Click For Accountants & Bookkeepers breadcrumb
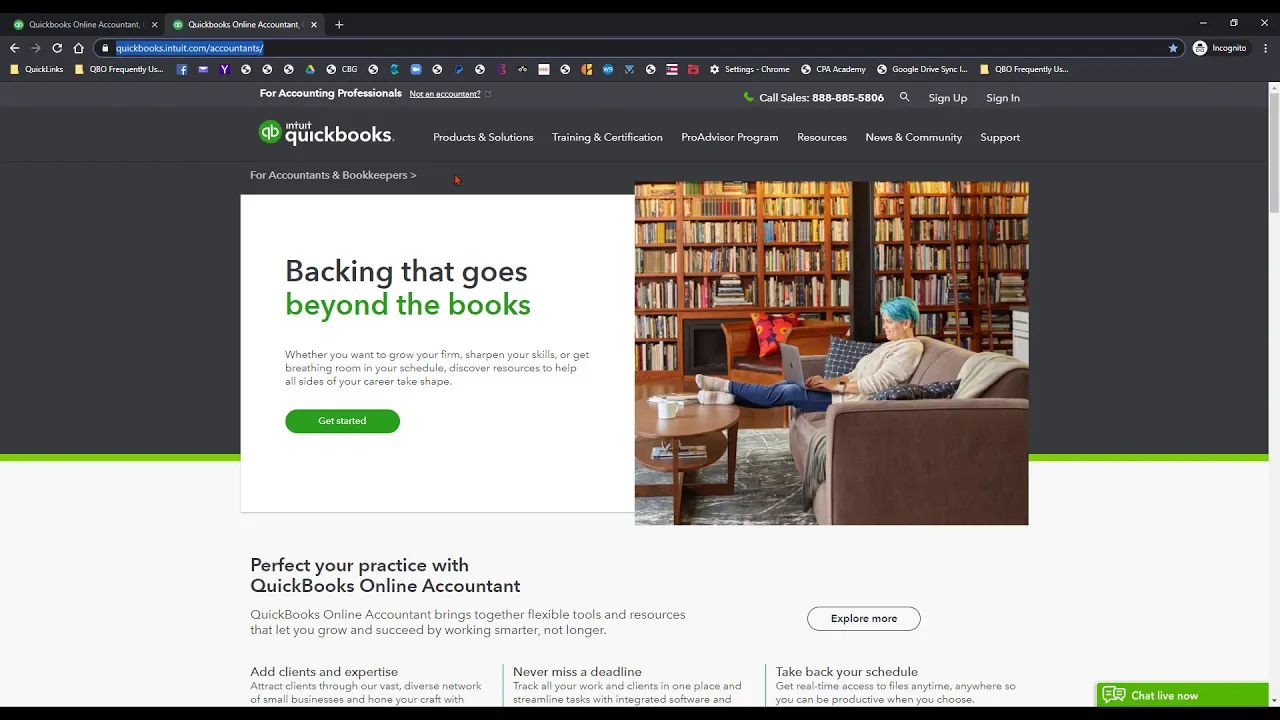The width and height of the screenshot is (1280, 720). [333, 175]
